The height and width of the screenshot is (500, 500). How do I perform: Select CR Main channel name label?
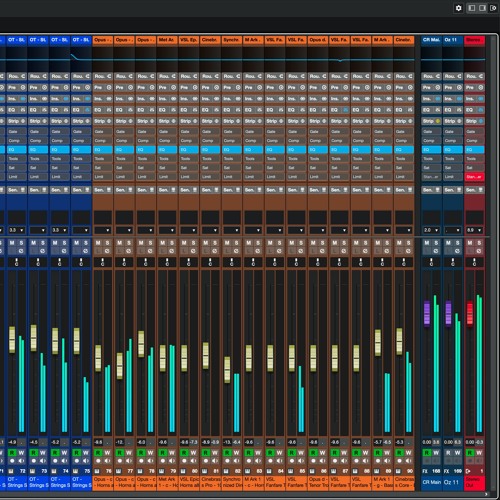431,482
